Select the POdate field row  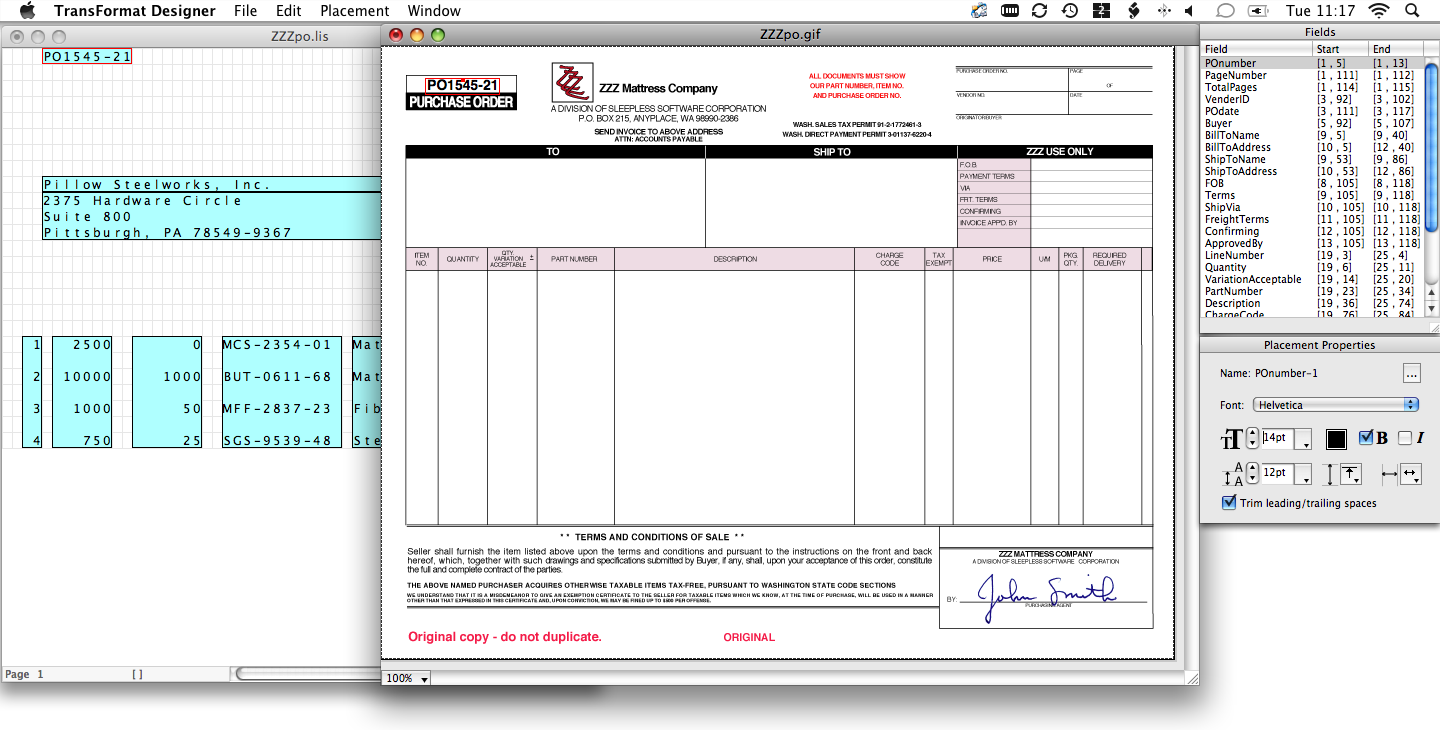[x=1312, y=111]
